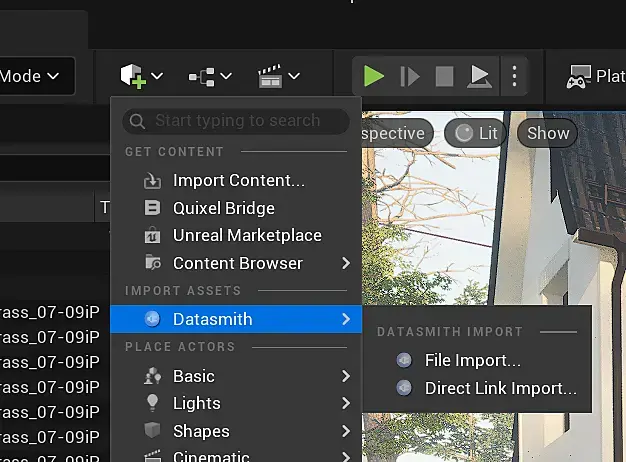This screenshot has width=626, height=462.
Task: Click the Perspective viewport button
Action: point(397,133)
